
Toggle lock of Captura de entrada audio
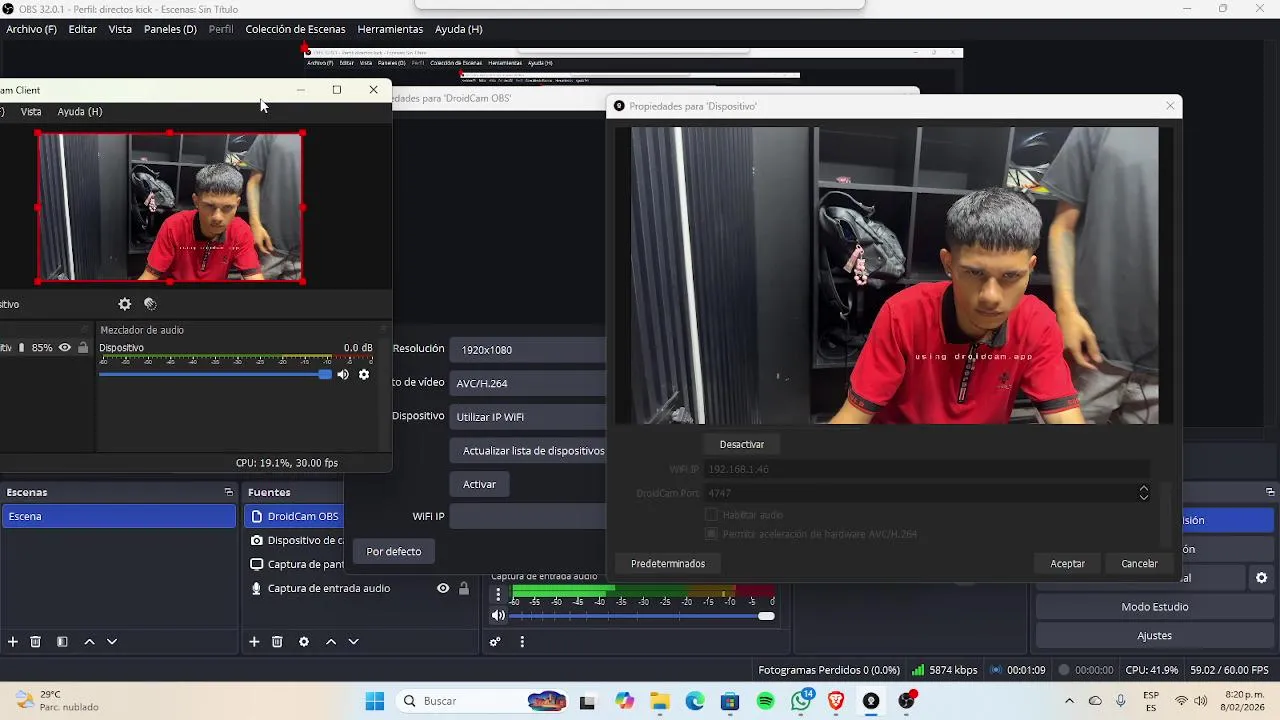(x=463, y=588)
